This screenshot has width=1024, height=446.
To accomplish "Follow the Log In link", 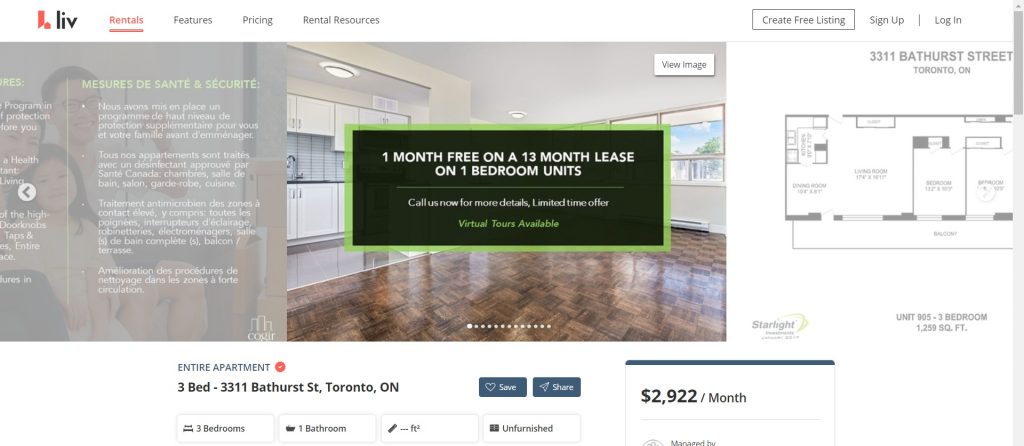I will (948, 20).
